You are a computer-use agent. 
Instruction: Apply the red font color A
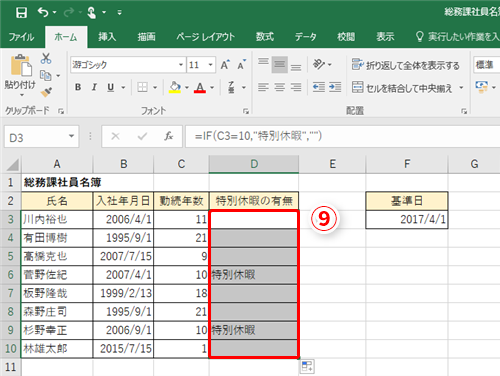tap(200, 87)
